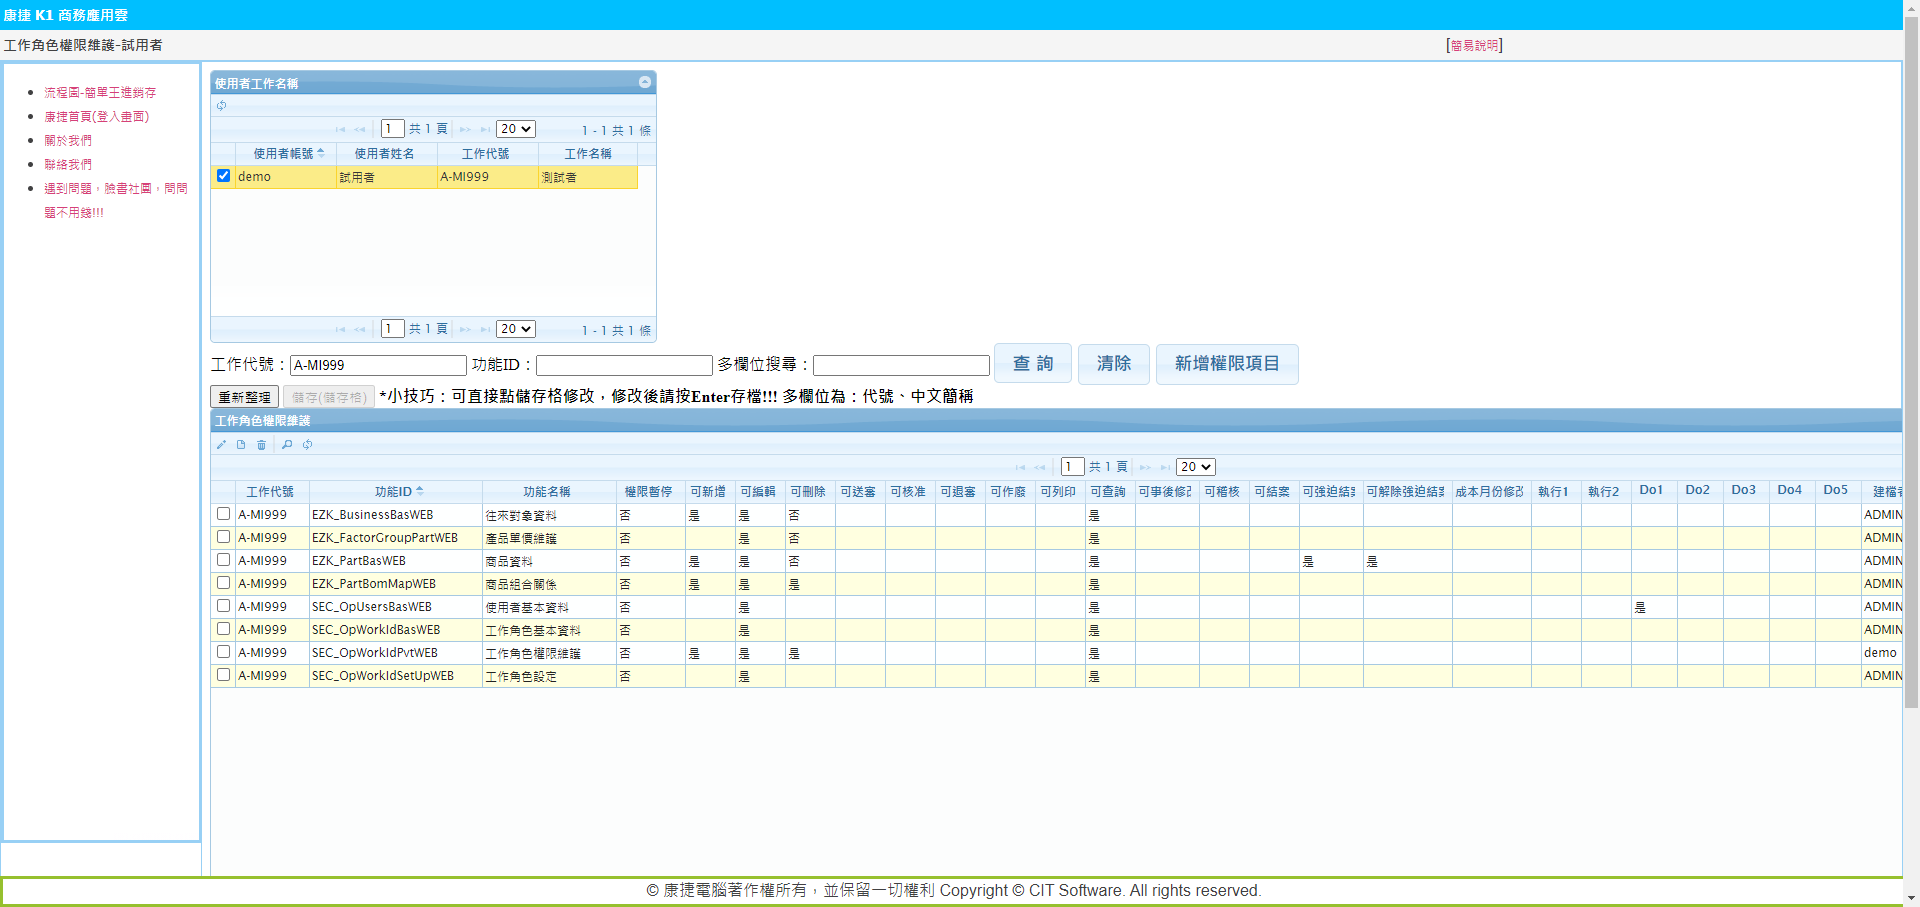This screenshot has width=1920, height=907.
Task: Collapse the 使用者工作名稱 panel
Action: pyautogui.click(x=645, y=83)
